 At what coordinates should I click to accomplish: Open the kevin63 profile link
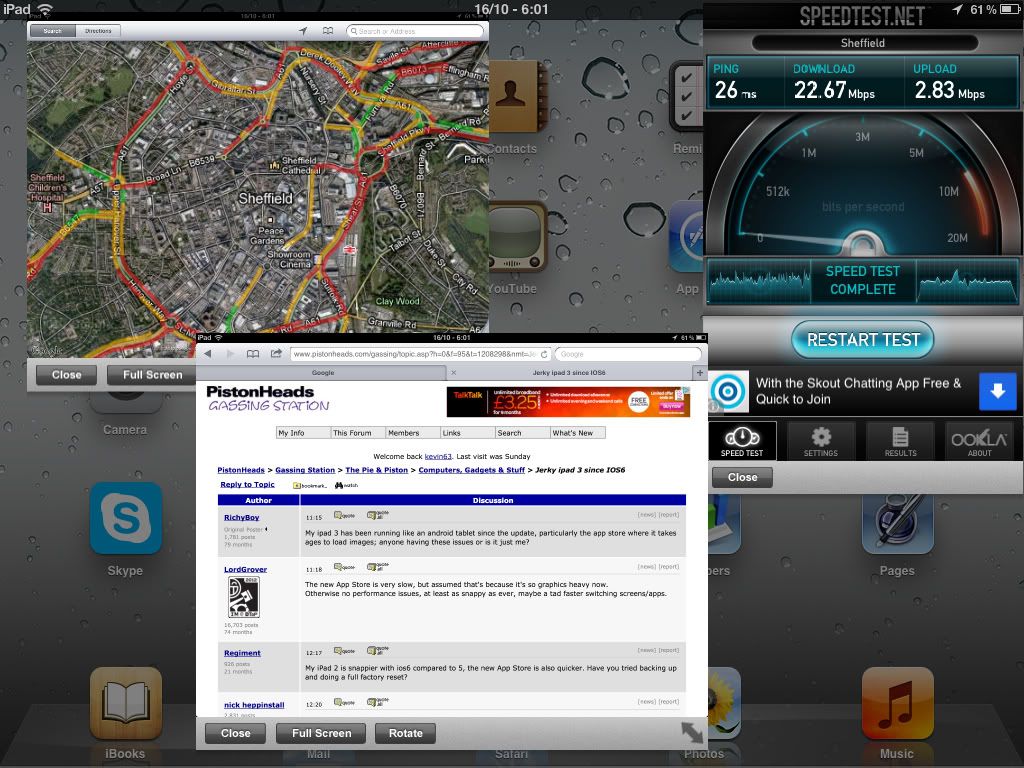(438, 456)
